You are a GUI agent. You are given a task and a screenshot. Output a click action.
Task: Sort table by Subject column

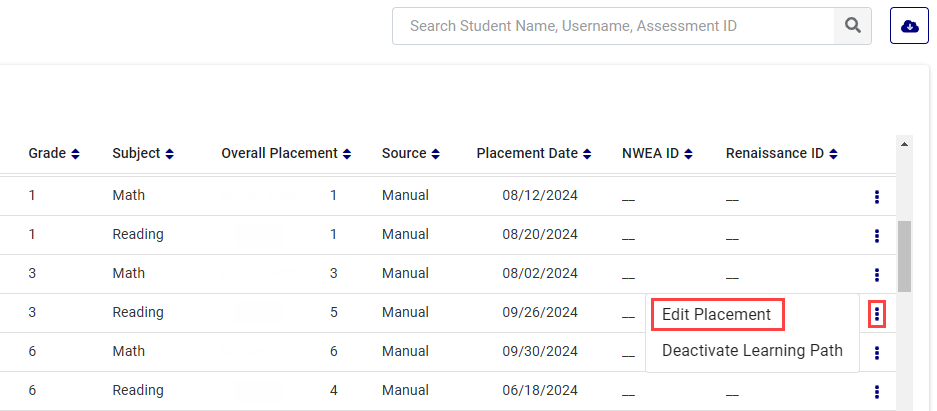point(143,154)
